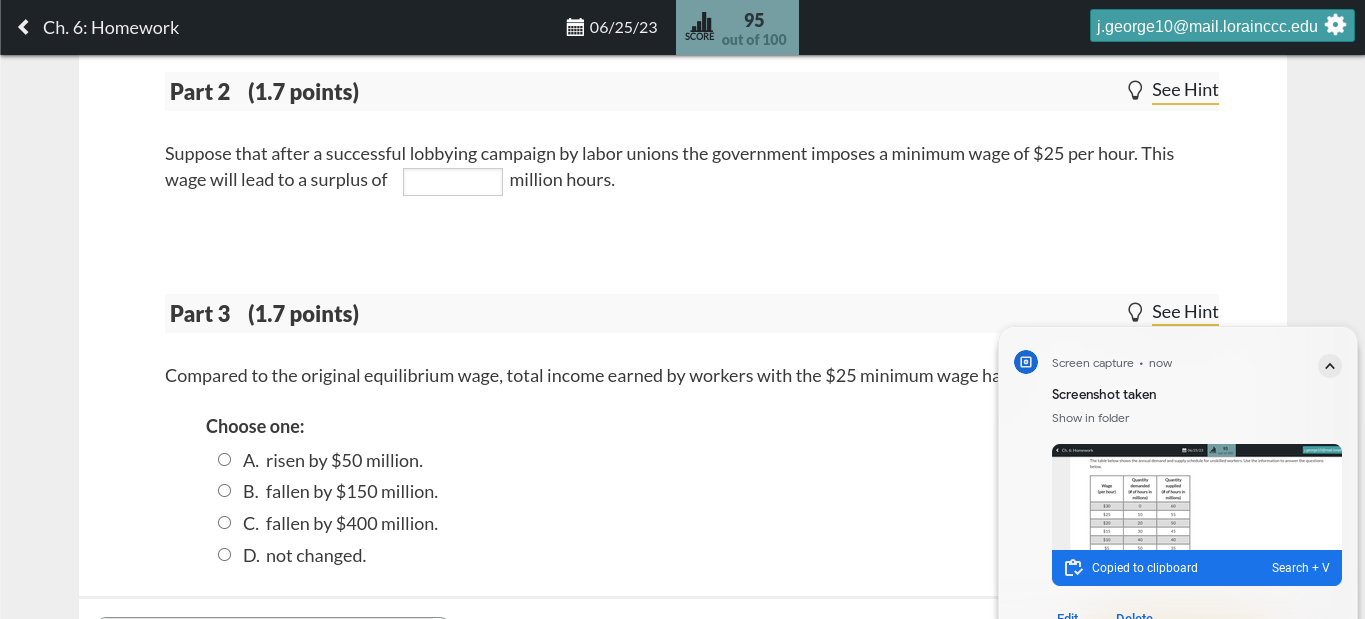Click the gear icon beside the email address
This screenshot has width=1365, height=619.
[1336, 24]
